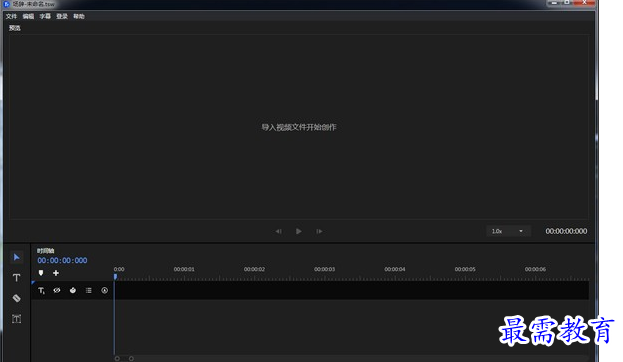Select the text box frame tool

(16, 319)
